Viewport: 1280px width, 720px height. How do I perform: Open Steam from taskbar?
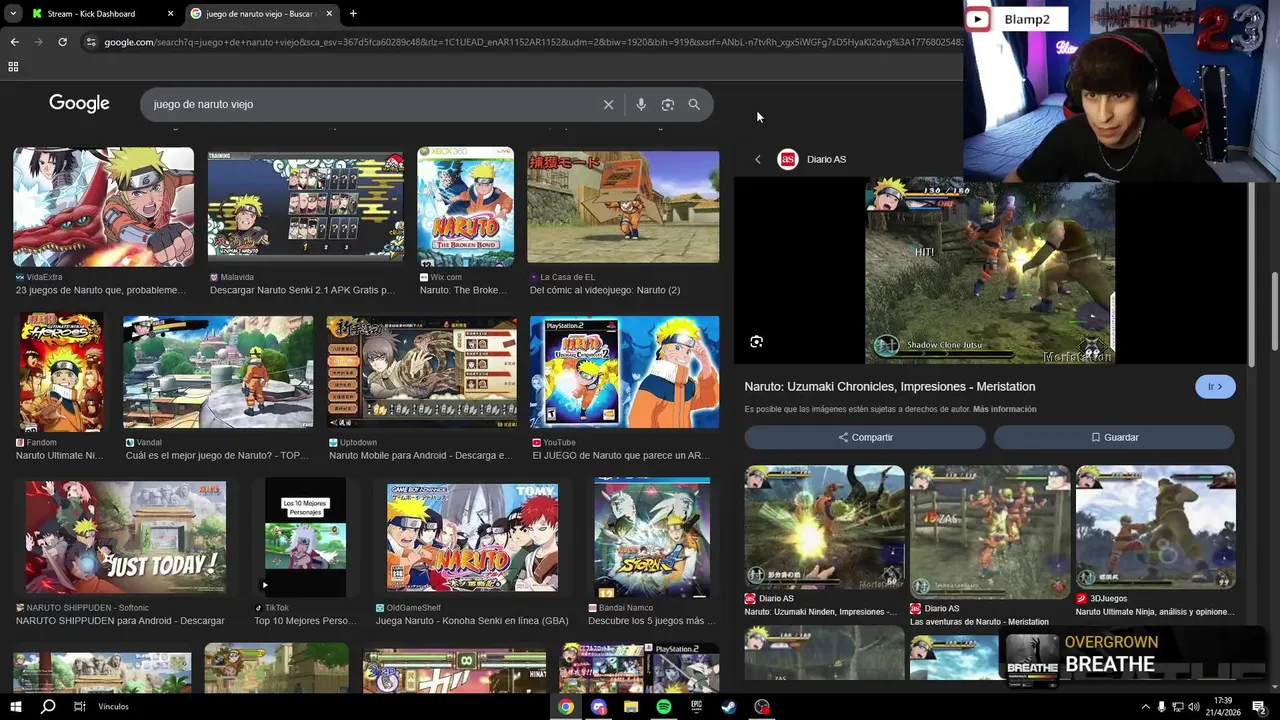pos(729,707)
